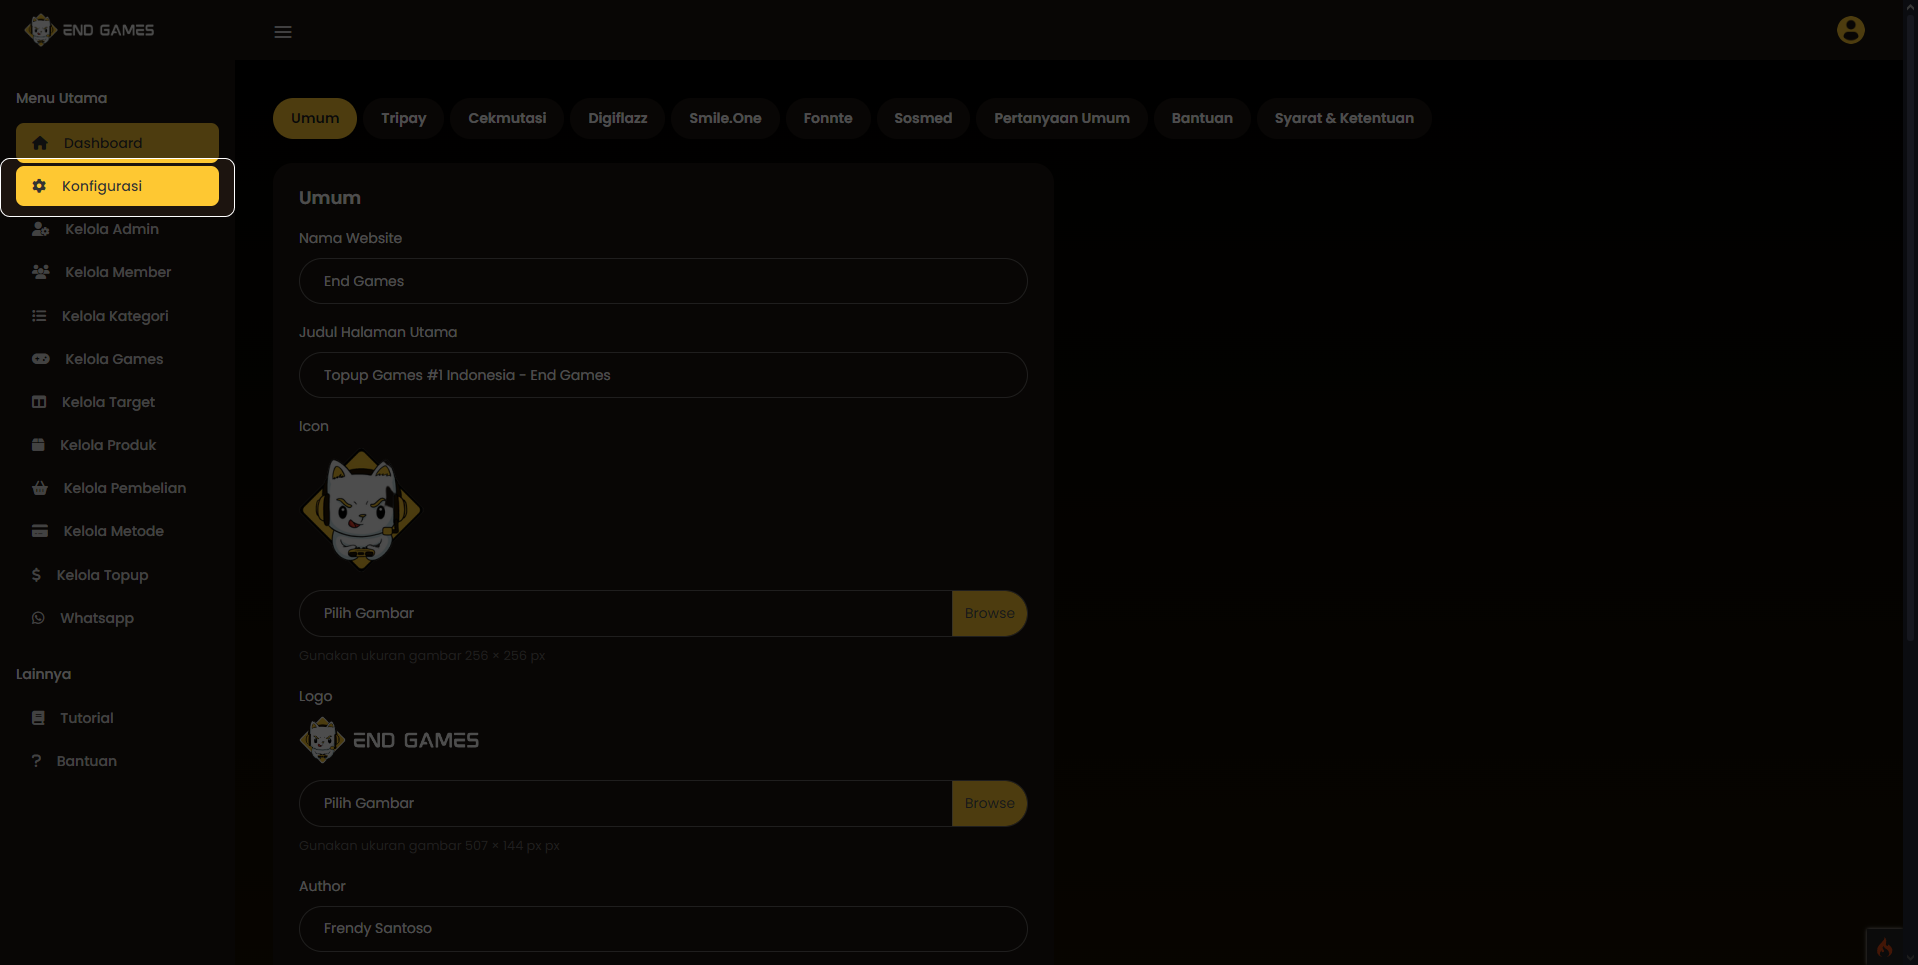Click the Kelola Games gamepad icon
Viewport: 1918px width, 965px height.
[x=41, y=359]
